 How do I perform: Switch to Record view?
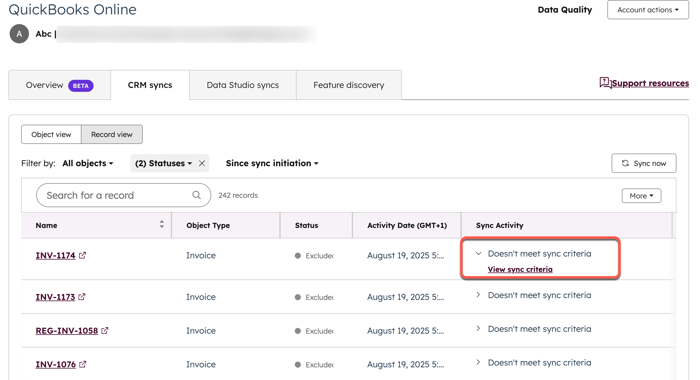point(112,134)
